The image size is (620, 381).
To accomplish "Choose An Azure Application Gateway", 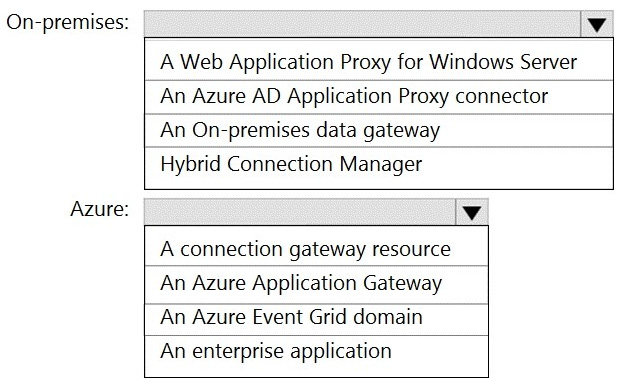I will click(316, 285).
